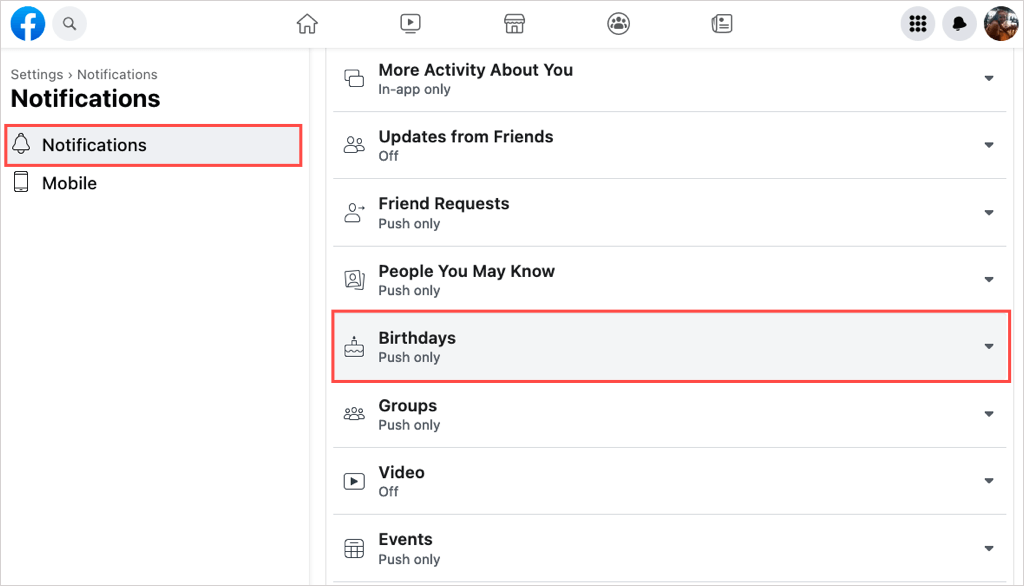
Task: Click the notifications bell in top bar
Action: (959, 24)
